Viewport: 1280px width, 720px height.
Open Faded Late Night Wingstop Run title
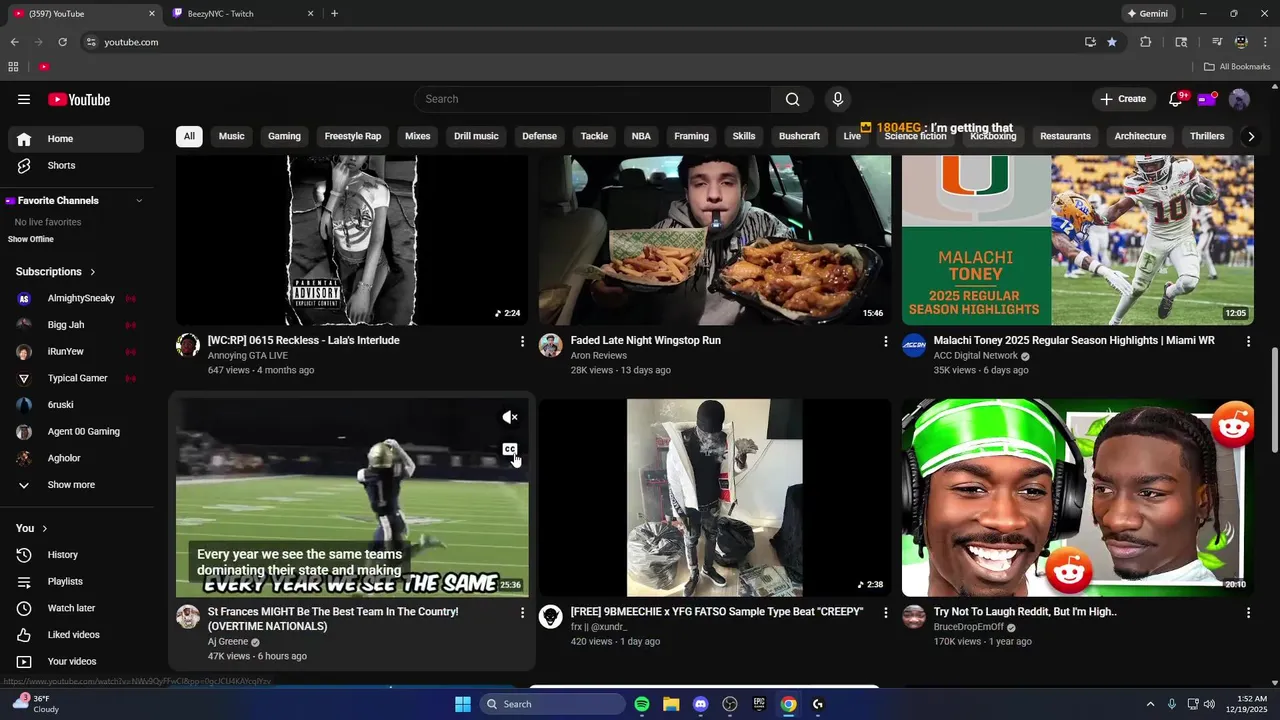pyautogui.click(x=645, y=340)
